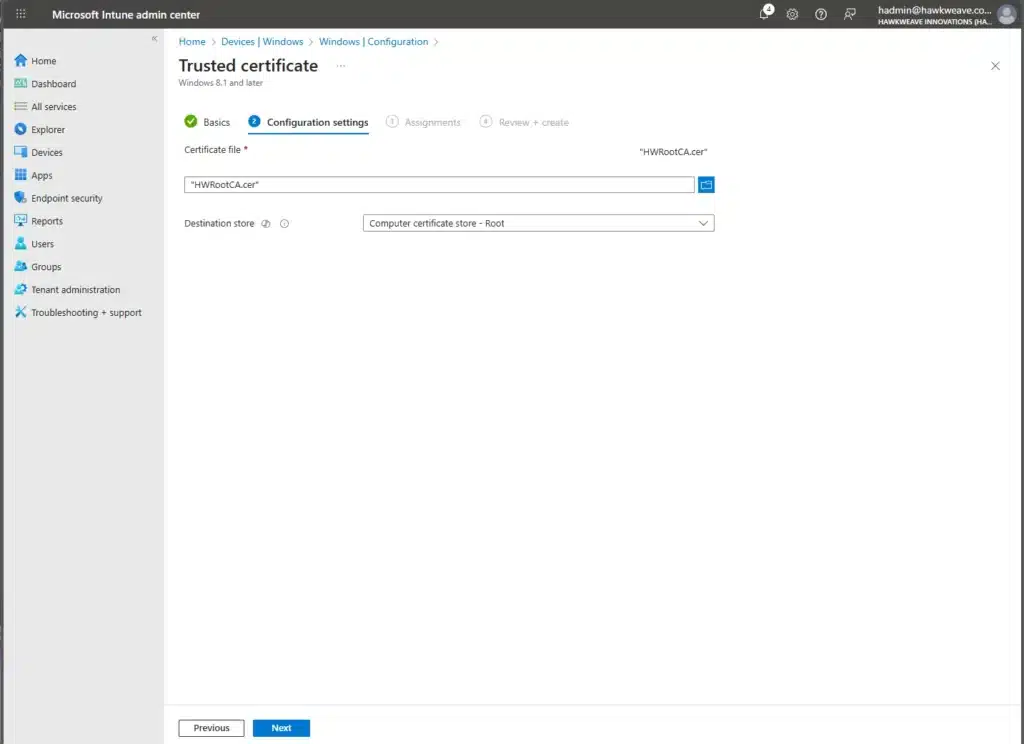Screen dimensions: 1024x744
Task: Open Devices in the sidebar menu
Action: coord(46,152)
